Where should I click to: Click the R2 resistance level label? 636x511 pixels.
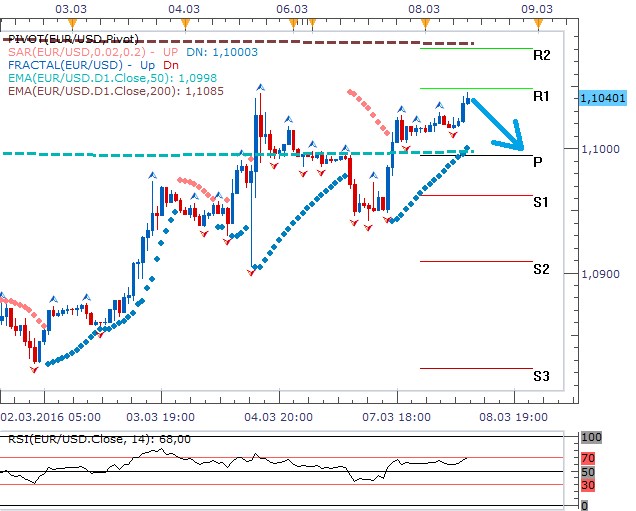coord(541,55)
